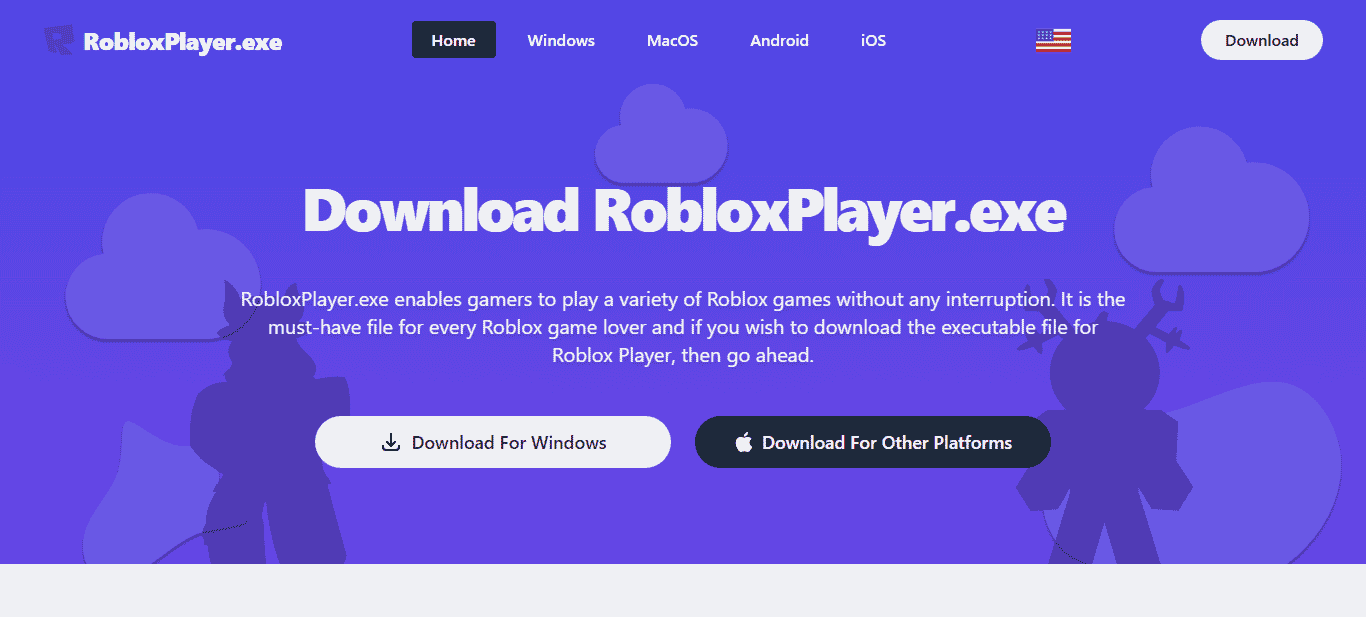Click the Apple logo icon
1366x617 pixels.
(743, 443)
